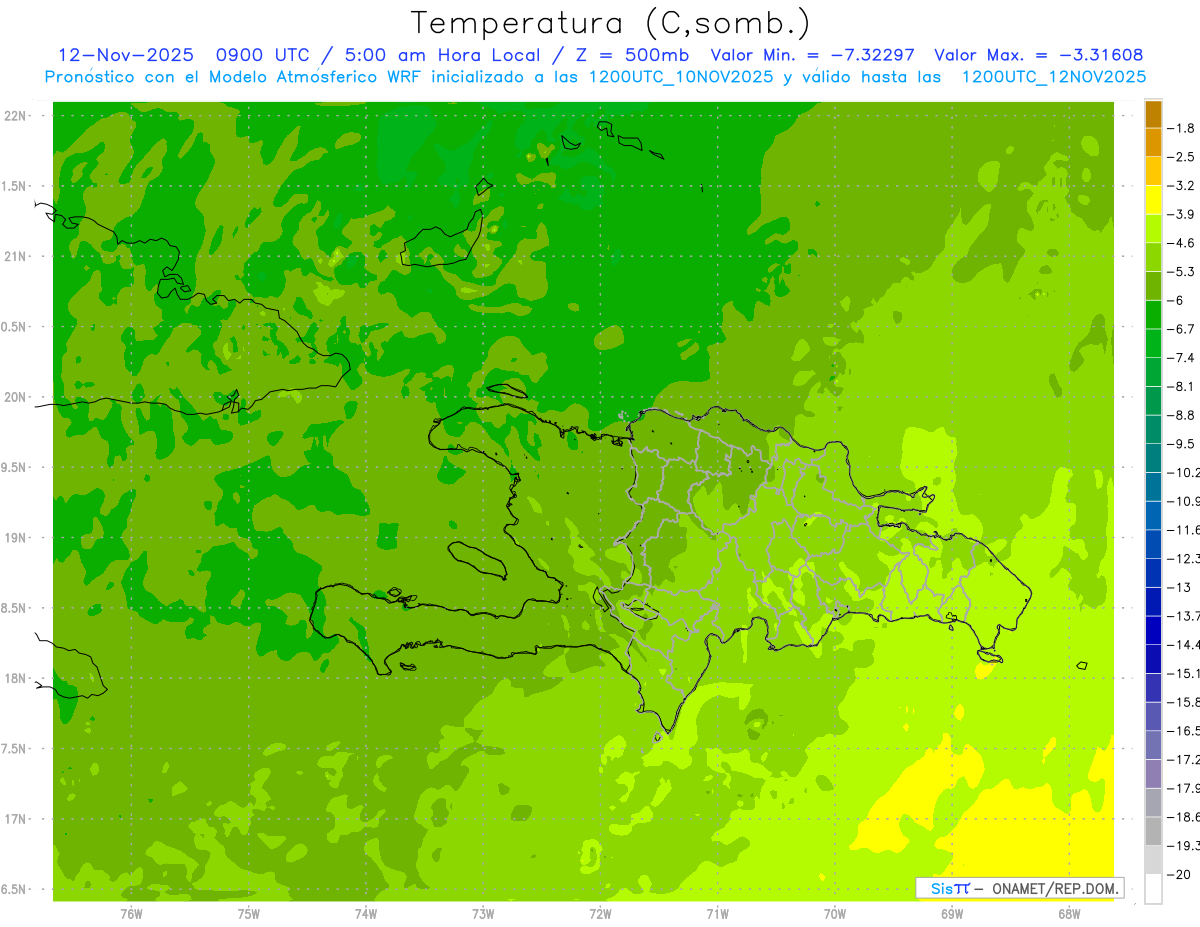Image resolution: width=1200 pixels, height=927 pixels.
Task: Click the legend value "-6.7"
Action: pos(1182,329)
